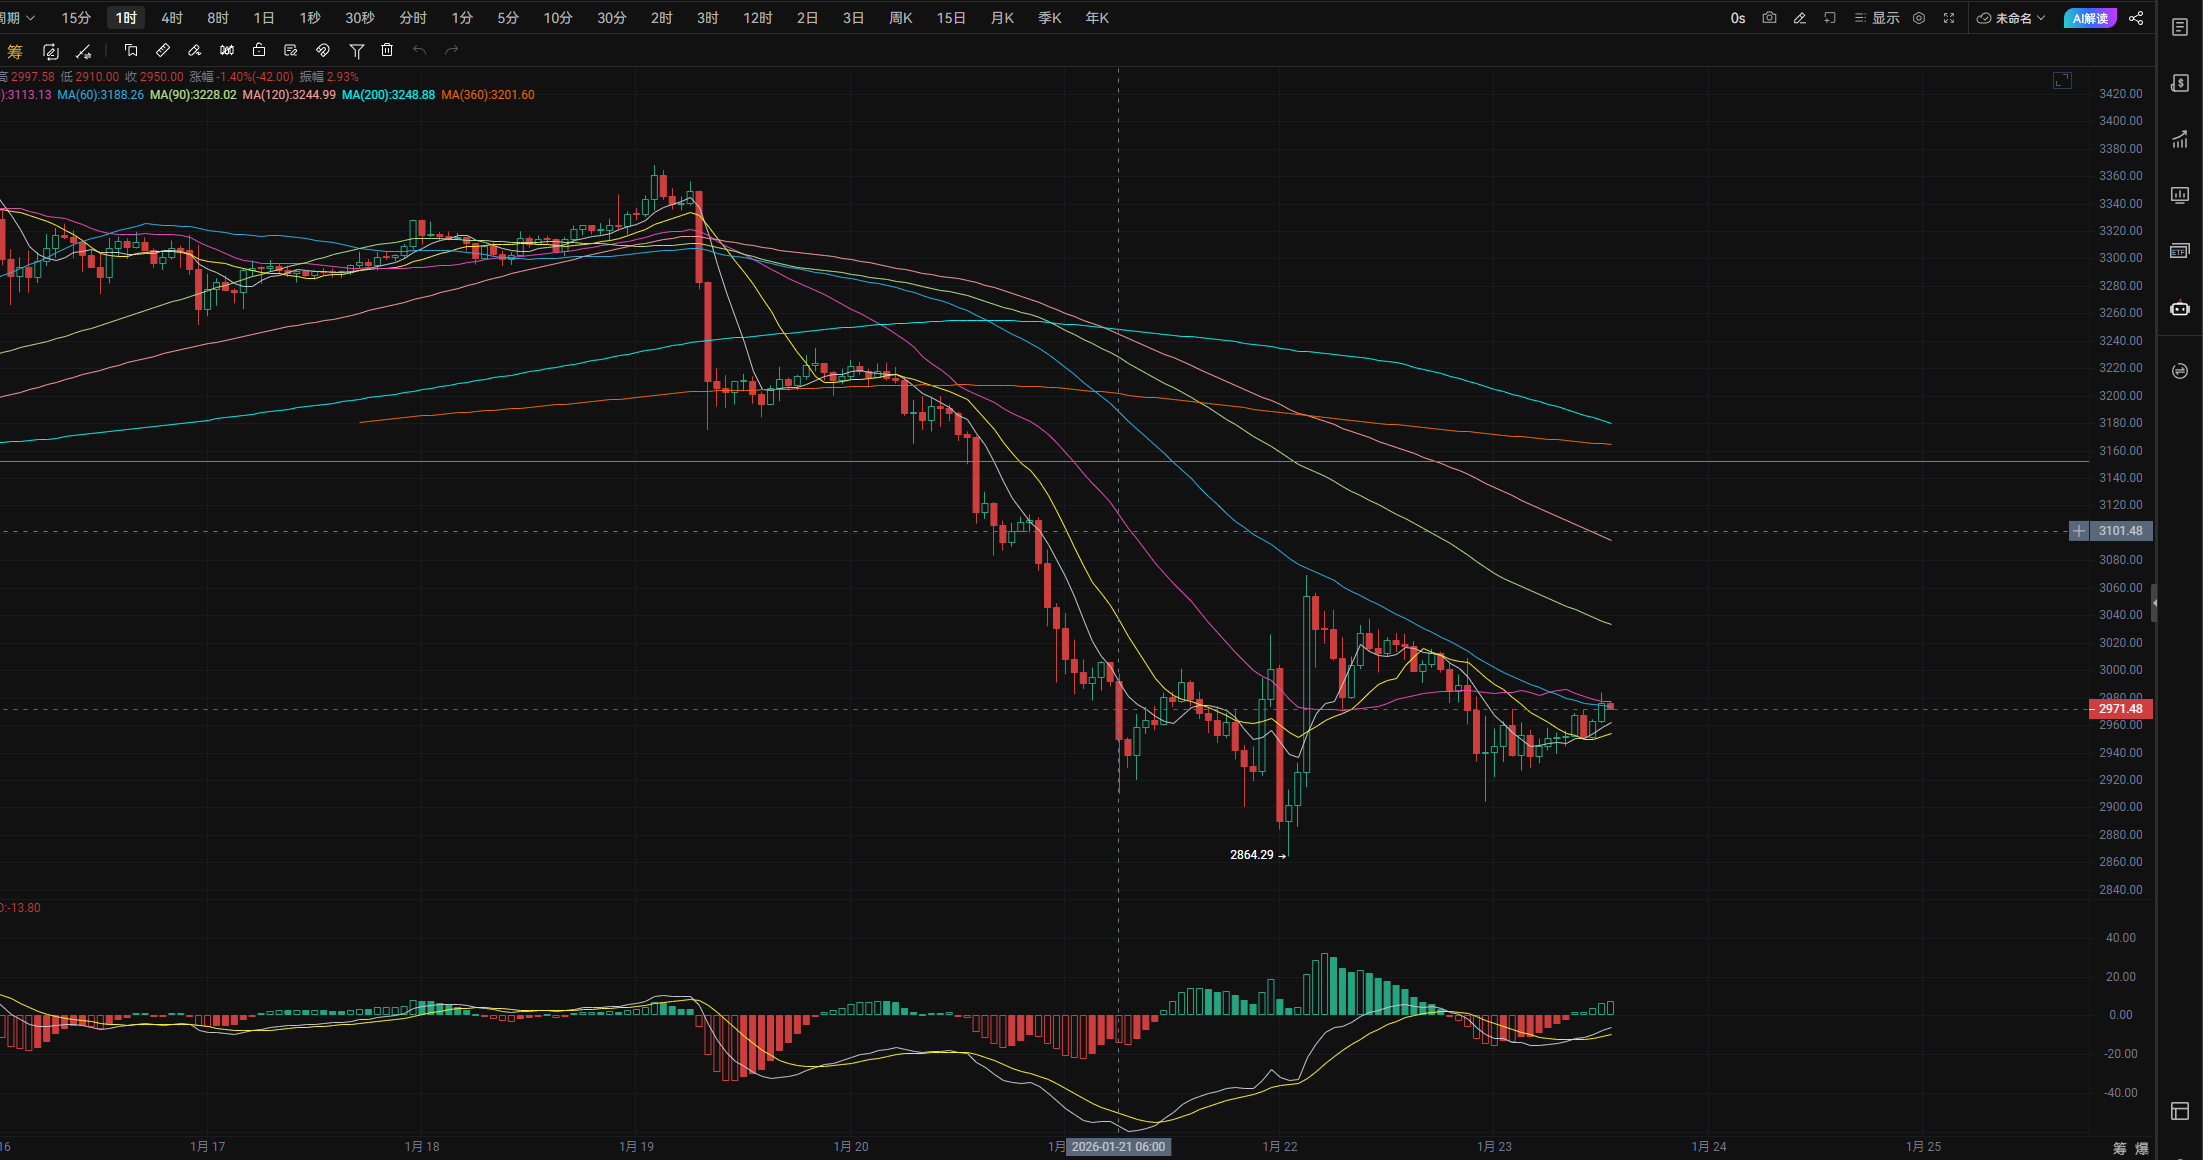Image resolution: width=2203 pixels, height=1160 pixels.
Task: Open fullscreen mode icon in top toolbar
Action: (x=1949, y=18)
